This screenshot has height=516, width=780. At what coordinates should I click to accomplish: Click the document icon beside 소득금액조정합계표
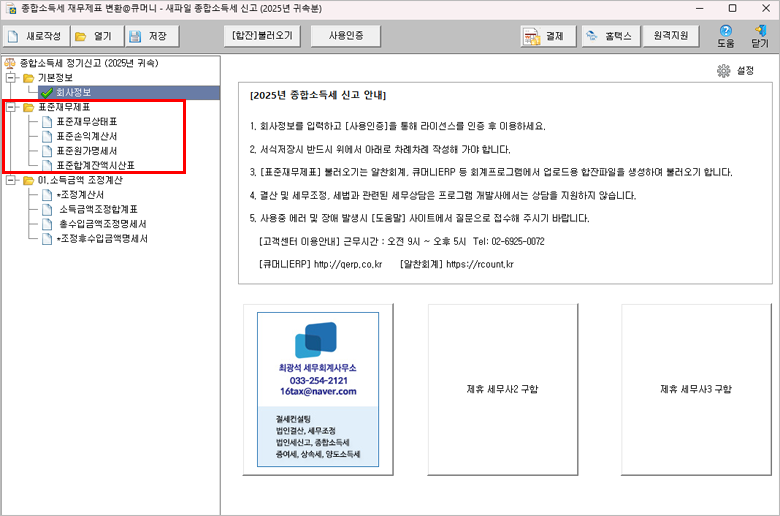47,209
